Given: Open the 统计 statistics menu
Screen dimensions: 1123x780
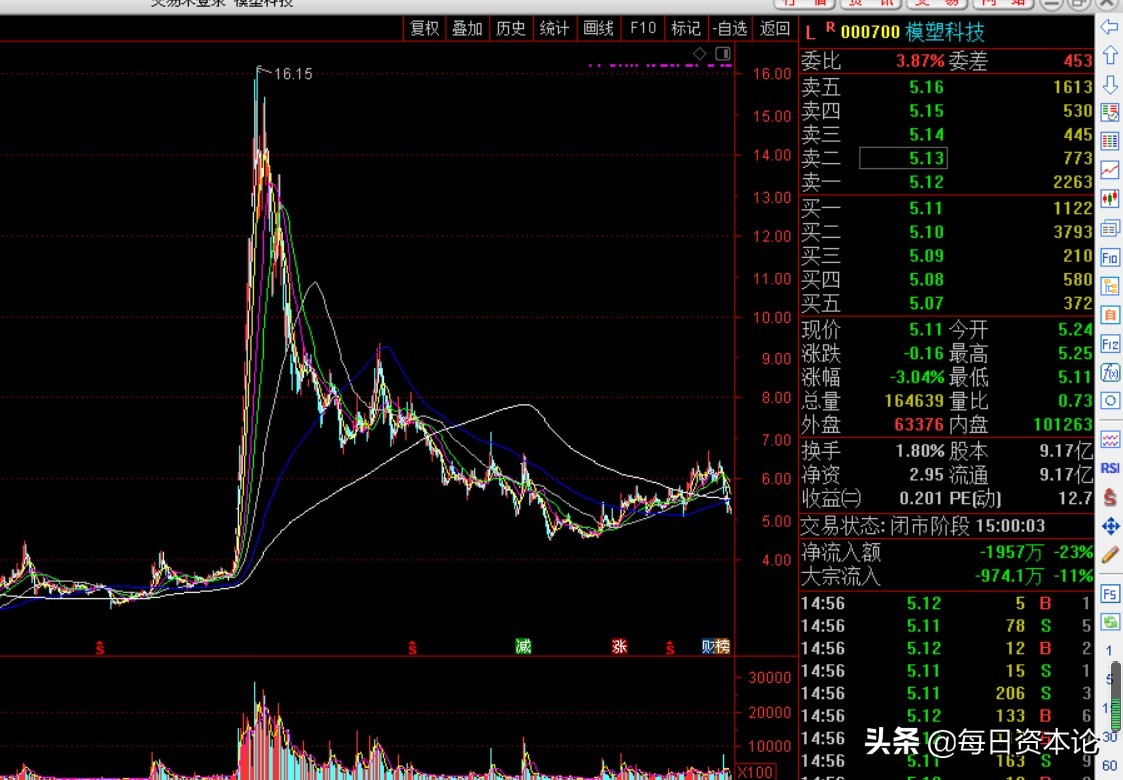Looking at the screenshot, I should tap(554, 28).
